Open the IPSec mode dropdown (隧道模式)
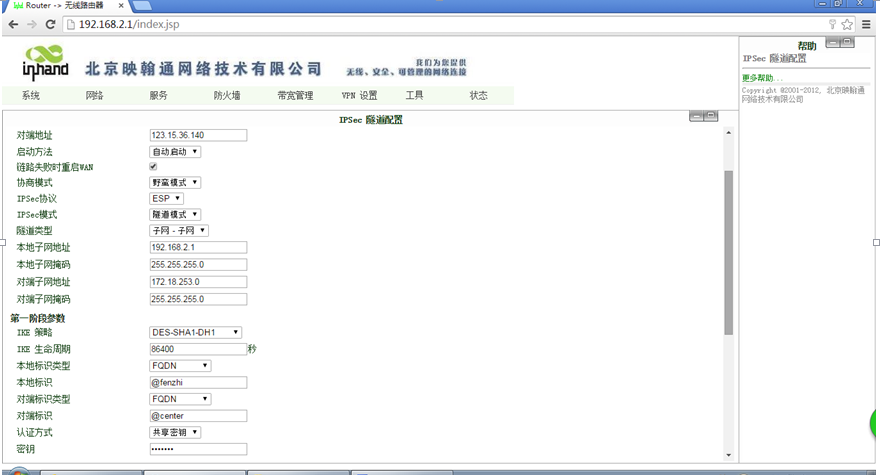 175,214
